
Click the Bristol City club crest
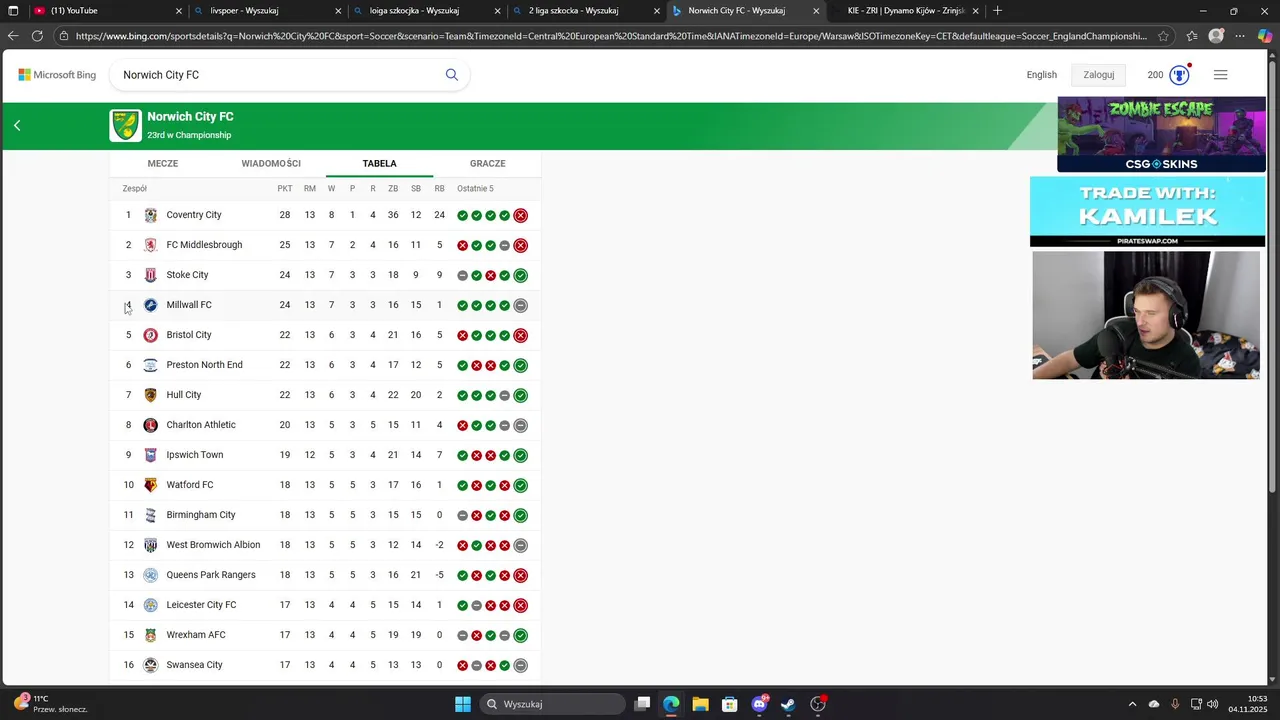[x=151, y=335]
